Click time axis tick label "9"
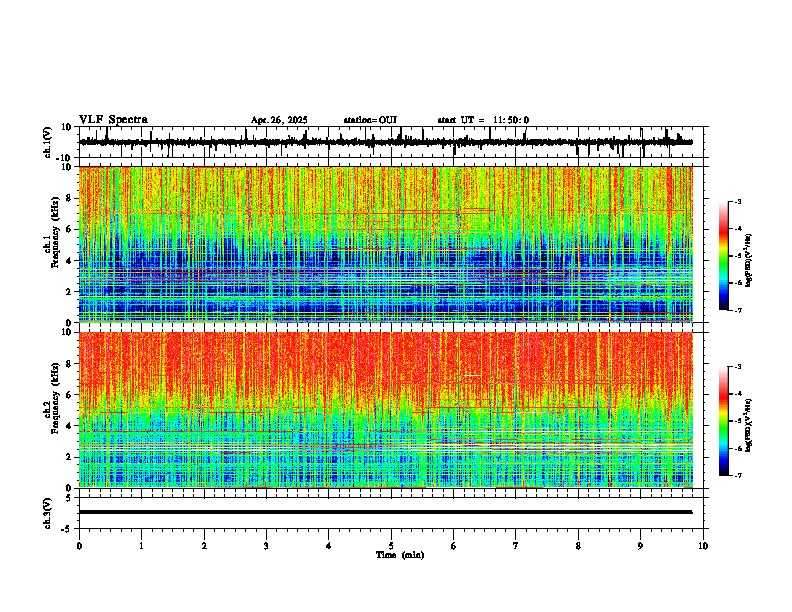 pos(640,546)
